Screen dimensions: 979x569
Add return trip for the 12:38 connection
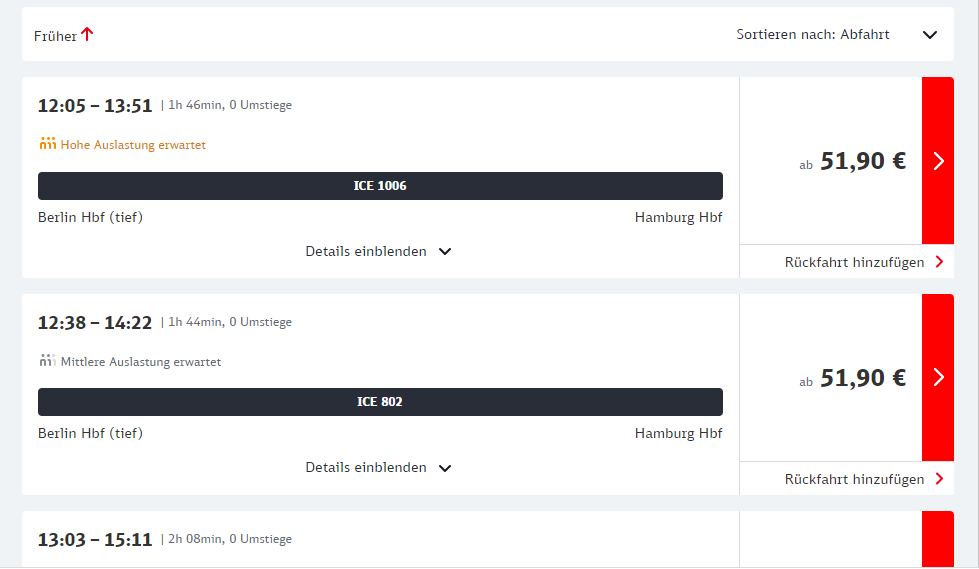point(854,479)
